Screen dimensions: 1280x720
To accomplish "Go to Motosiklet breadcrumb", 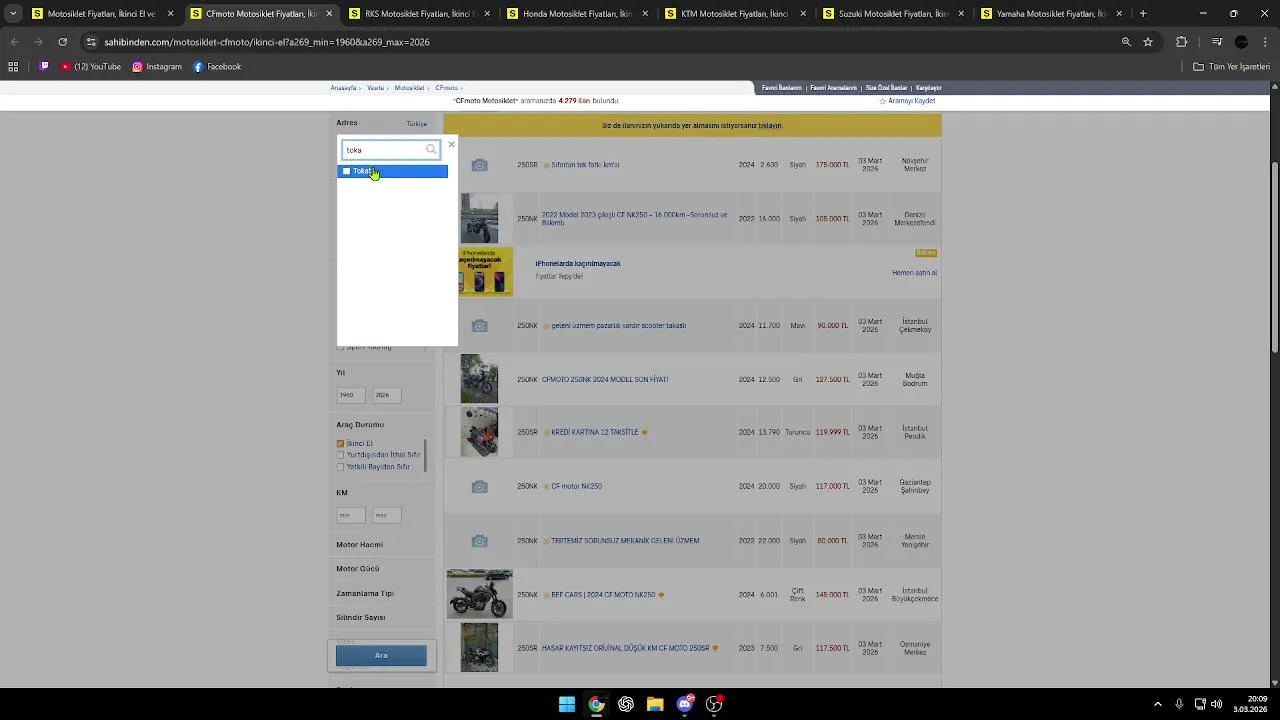I will 409,88.
